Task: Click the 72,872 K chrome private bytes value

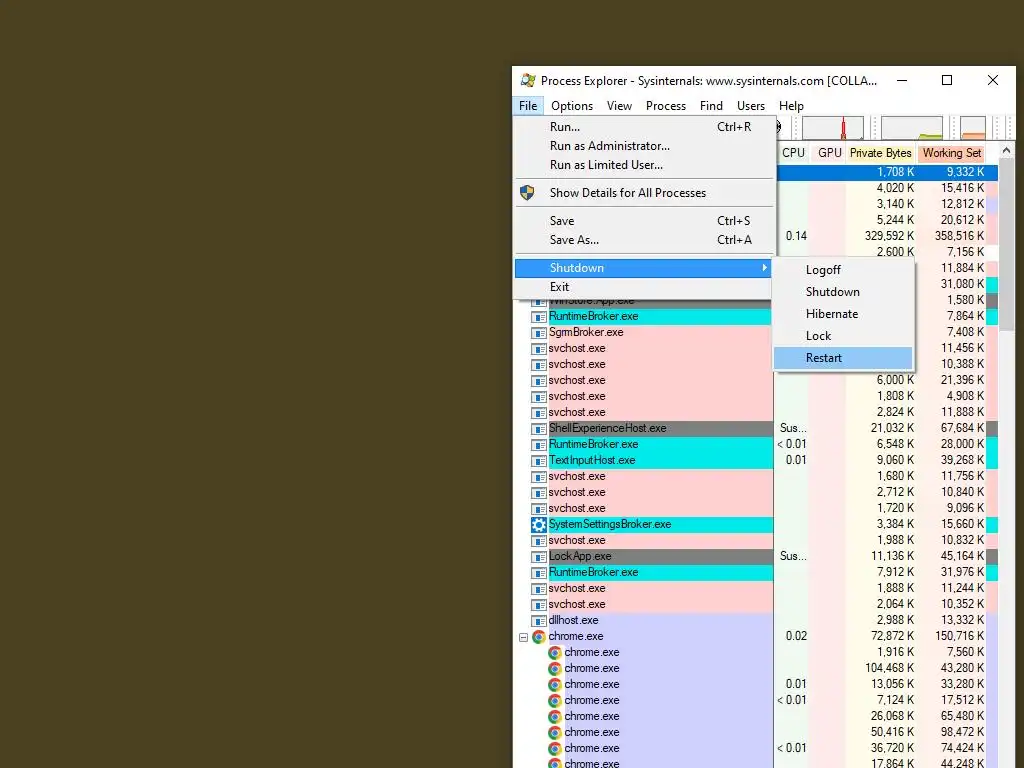Action: coord(892,636)
